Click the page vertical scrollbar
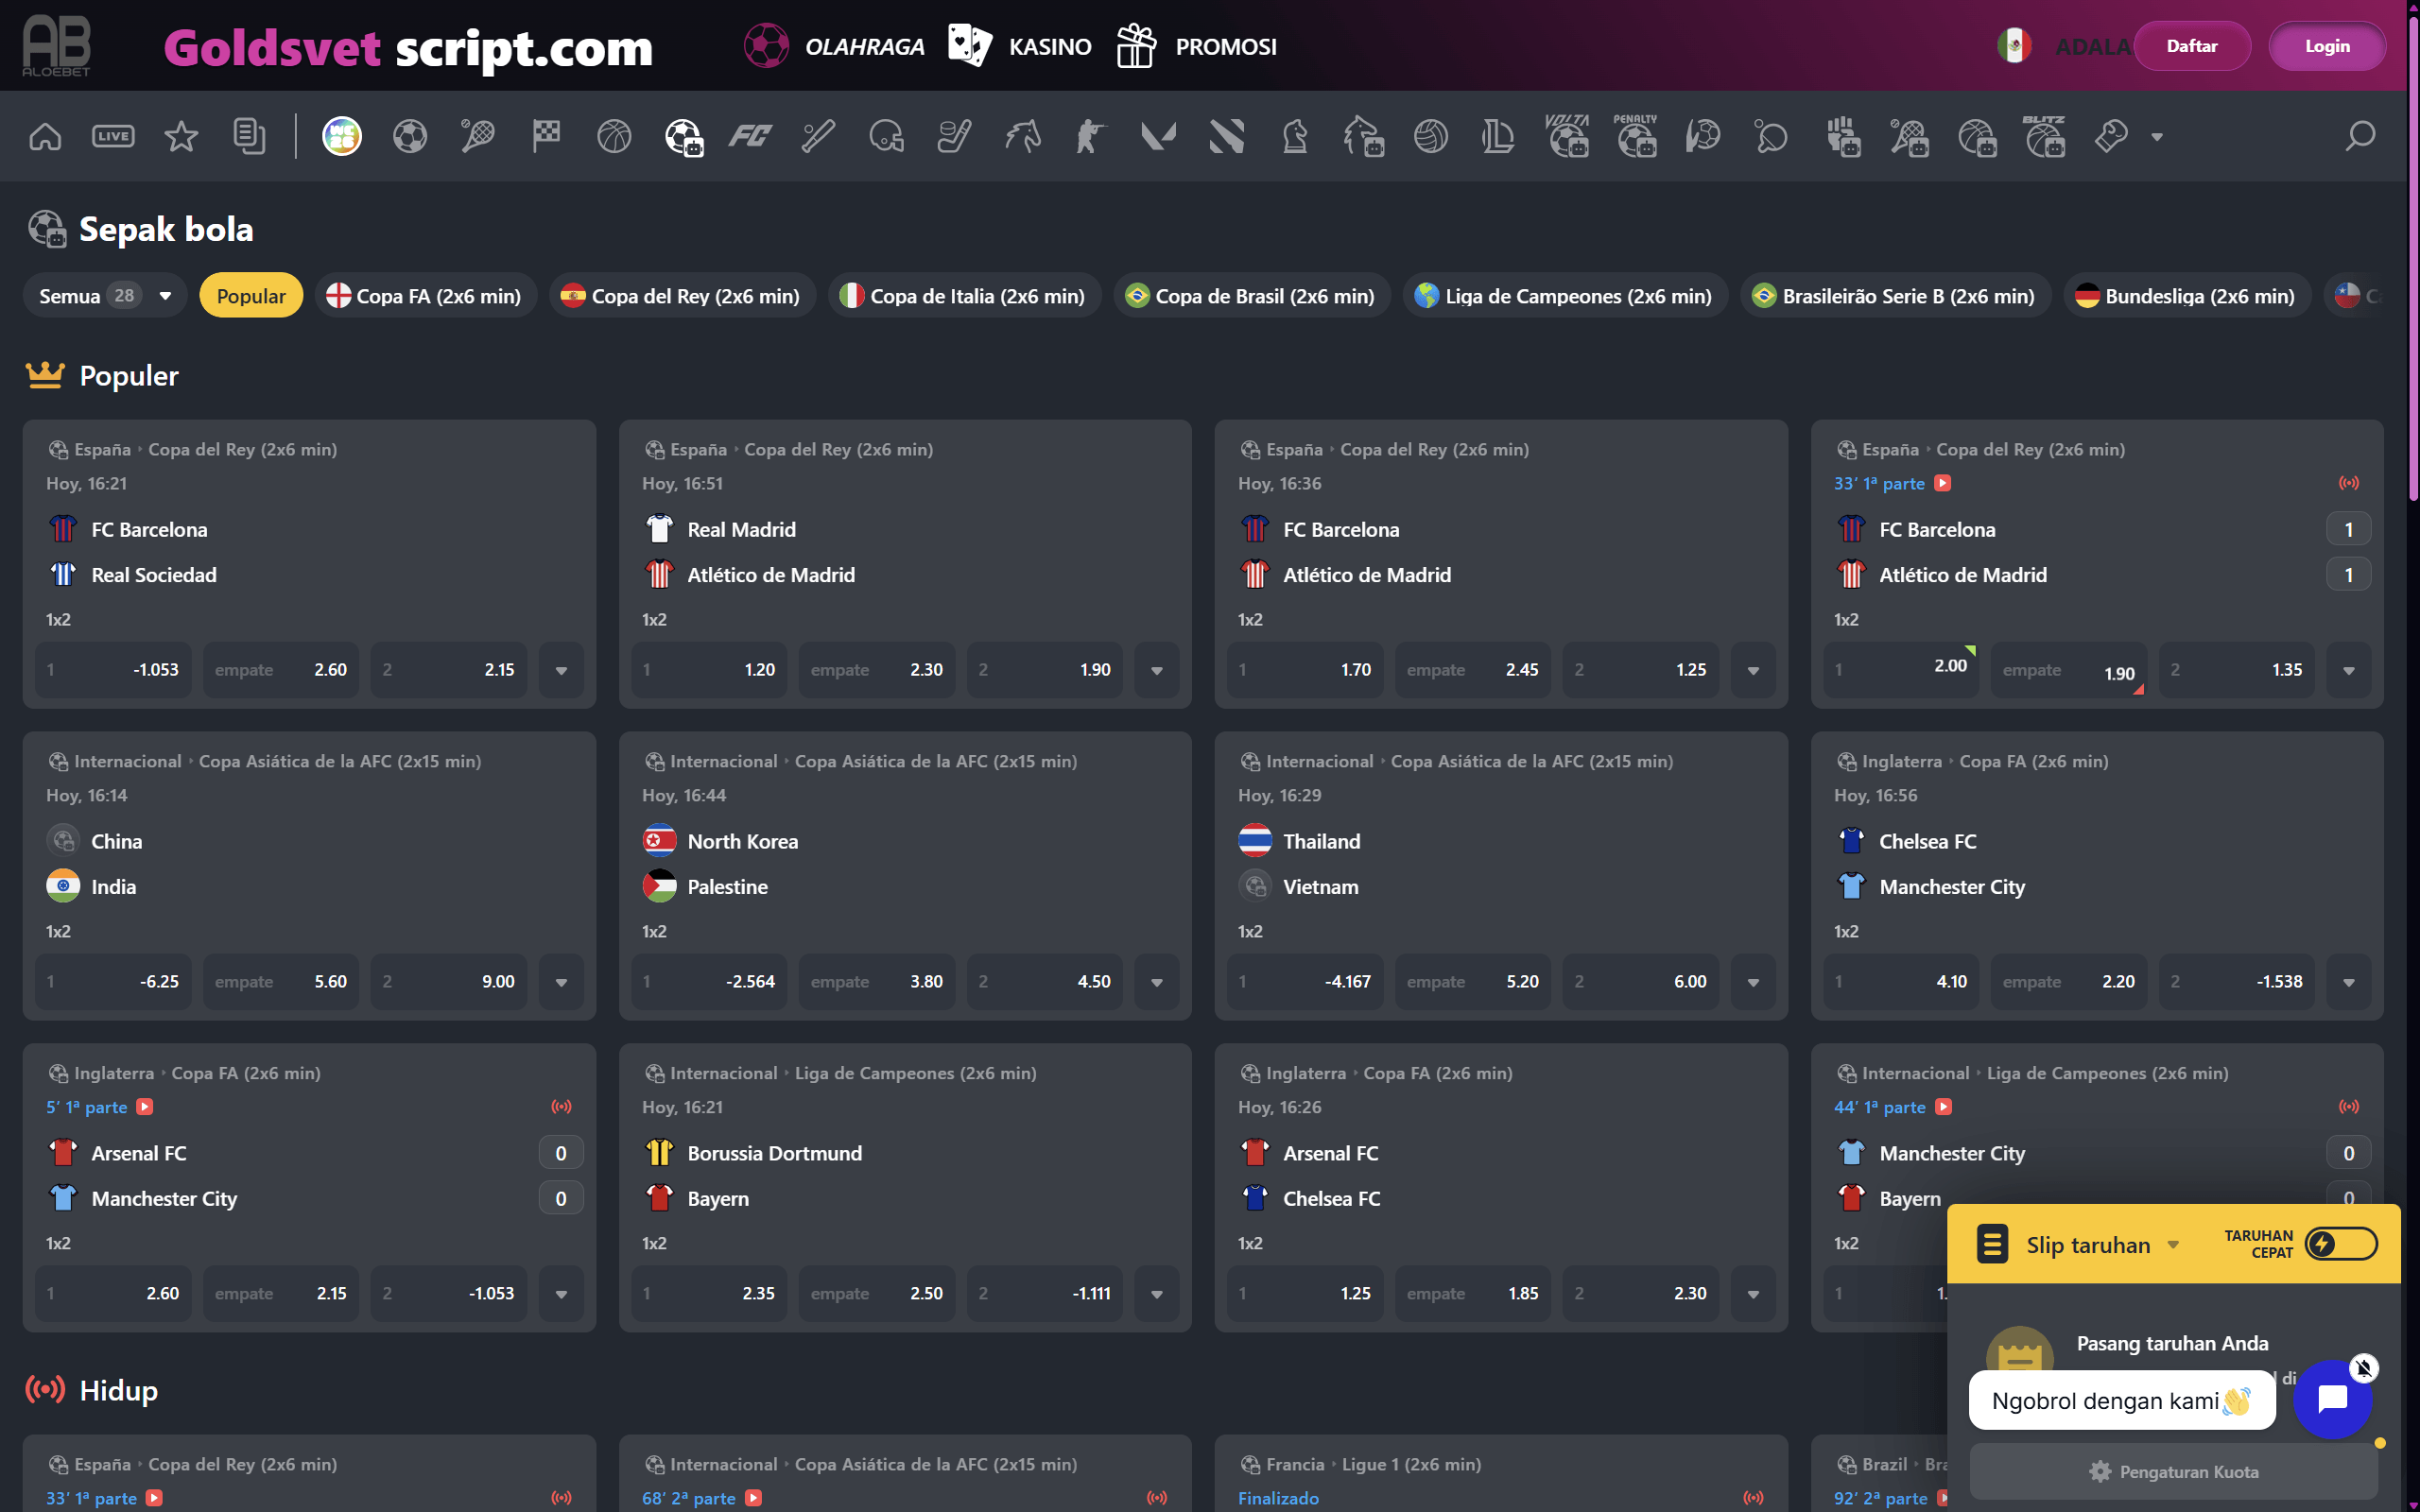2420x1512 pixels. pos(2413,260)
